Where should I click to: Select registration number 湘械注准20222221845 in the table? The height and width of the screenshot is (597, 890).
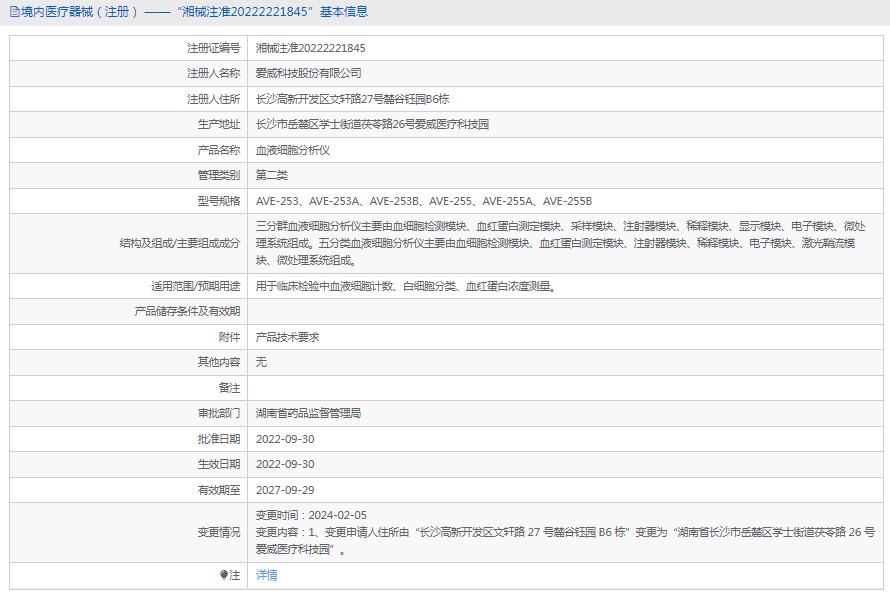click(310, 48)
